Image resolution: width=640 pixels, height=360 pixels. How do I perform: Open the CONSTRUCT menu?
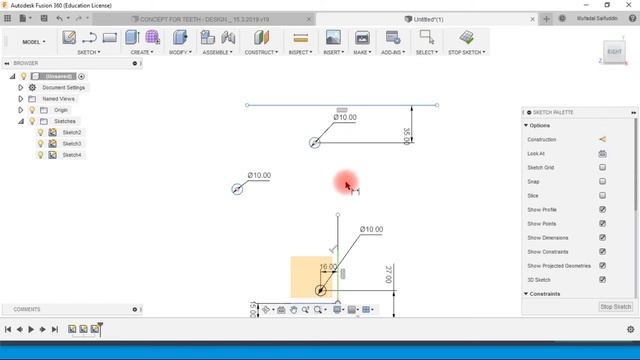coord(261,52)
